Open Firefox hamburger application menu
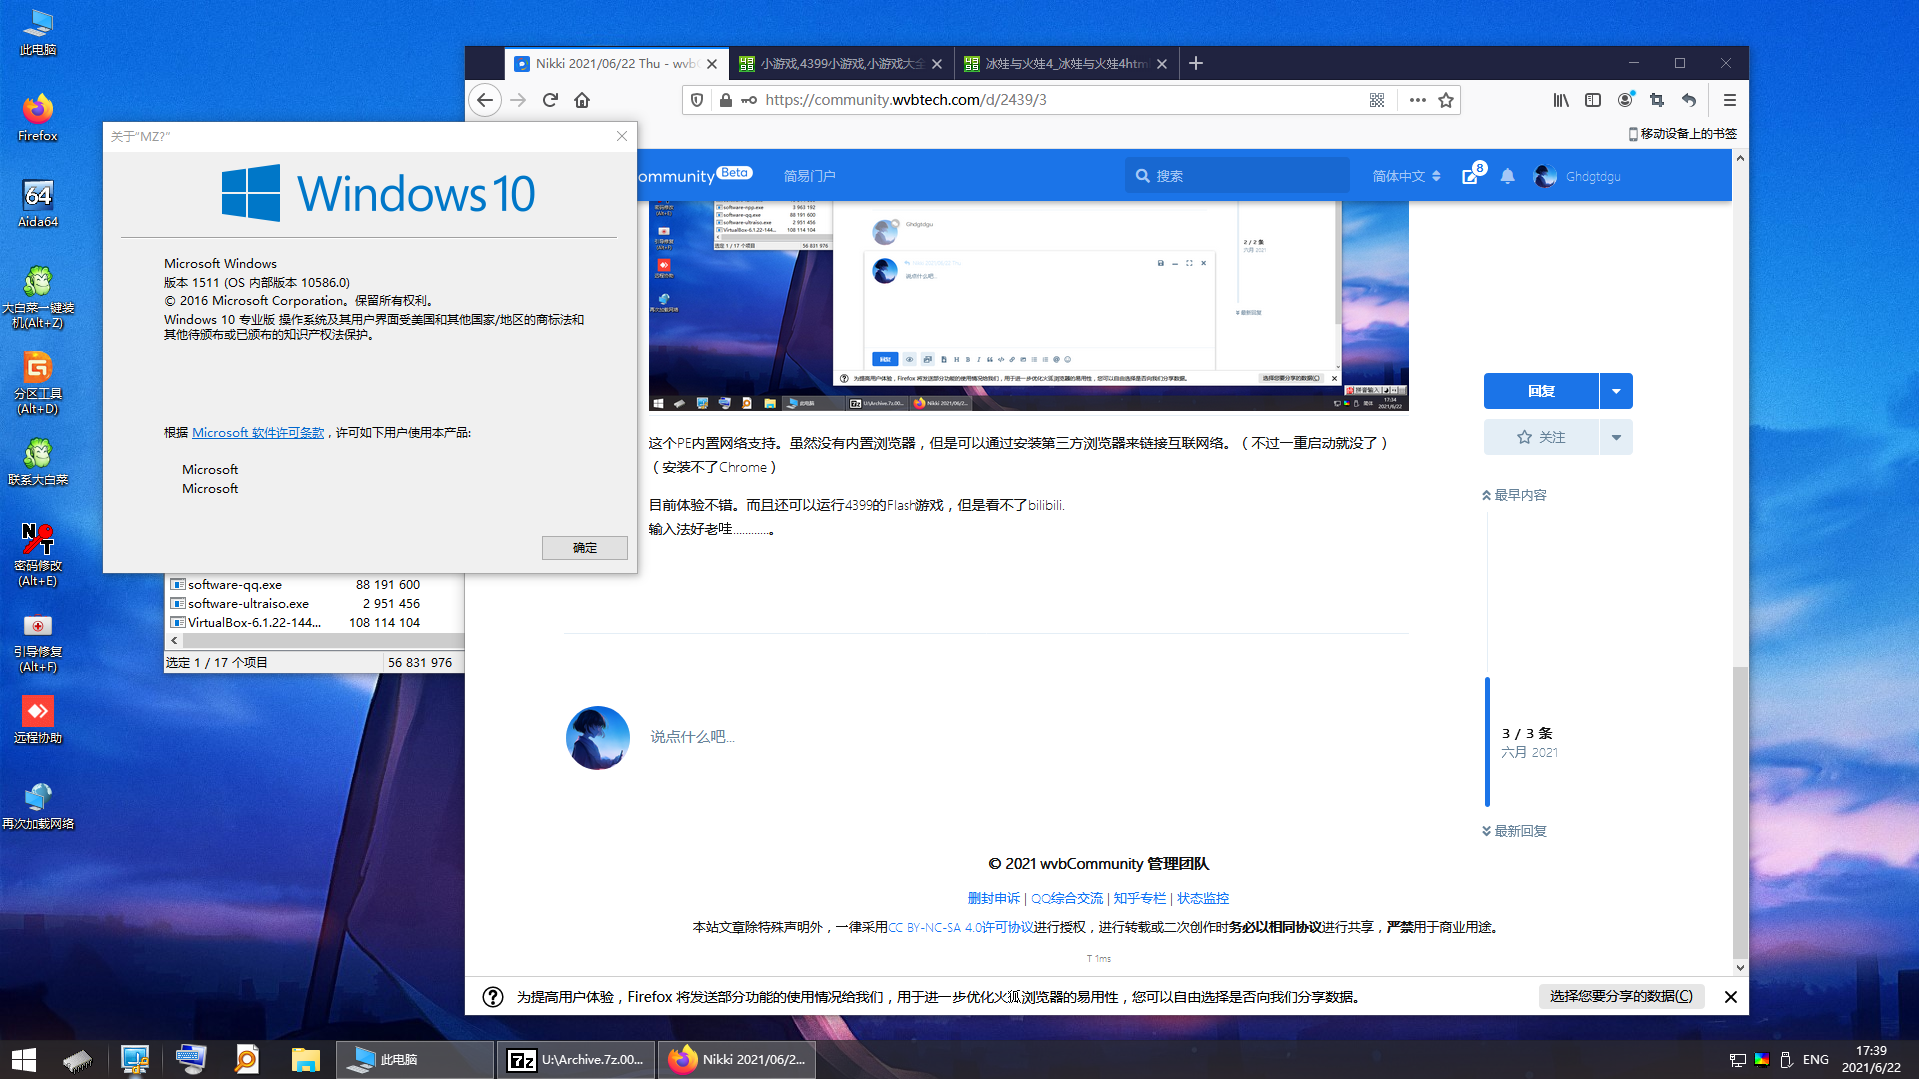The height and width of the screenshot is (1079, 1919). (x=1729, y=100)
